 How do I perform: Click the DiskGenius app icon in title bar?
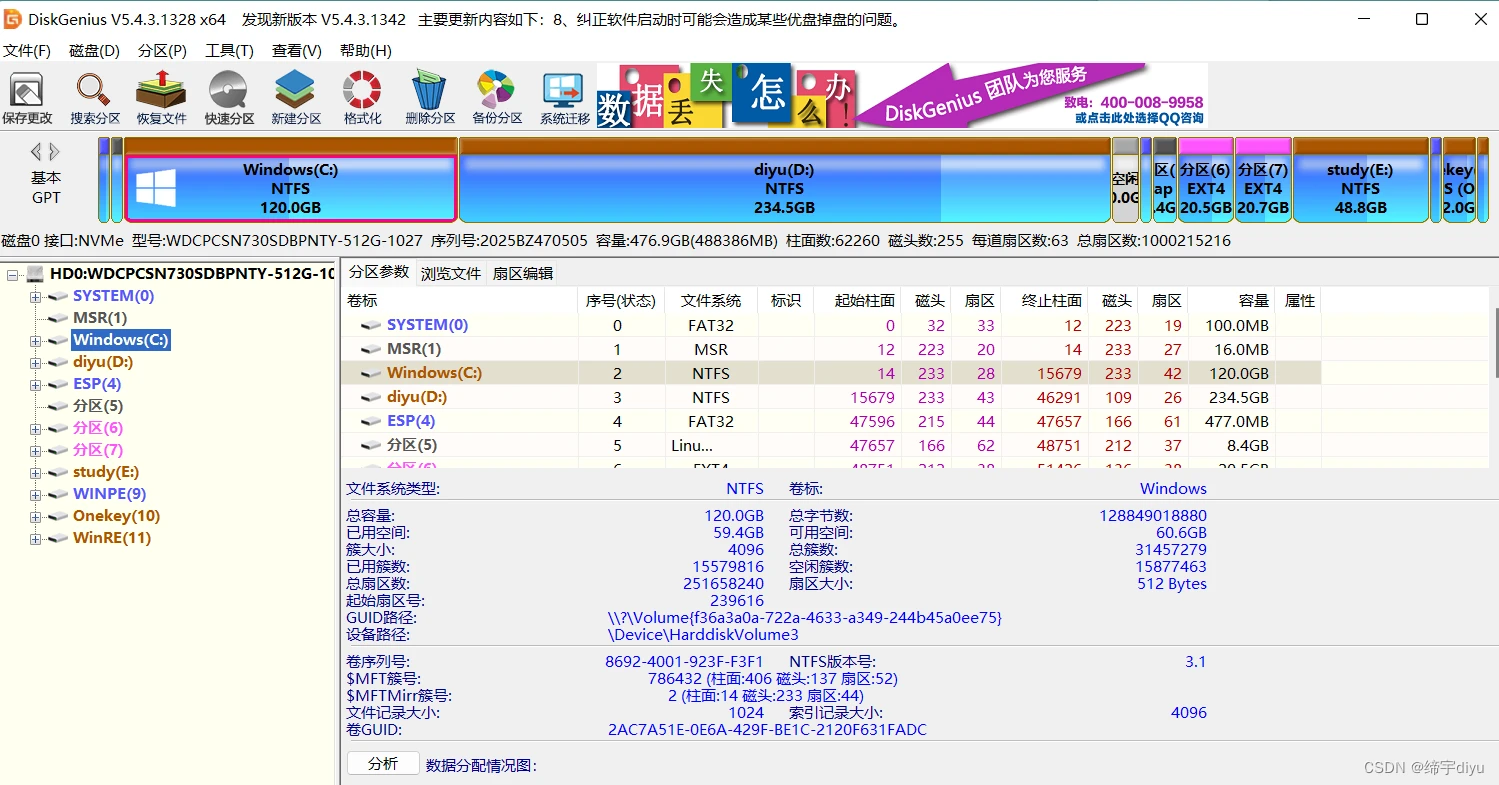[12, 19]
